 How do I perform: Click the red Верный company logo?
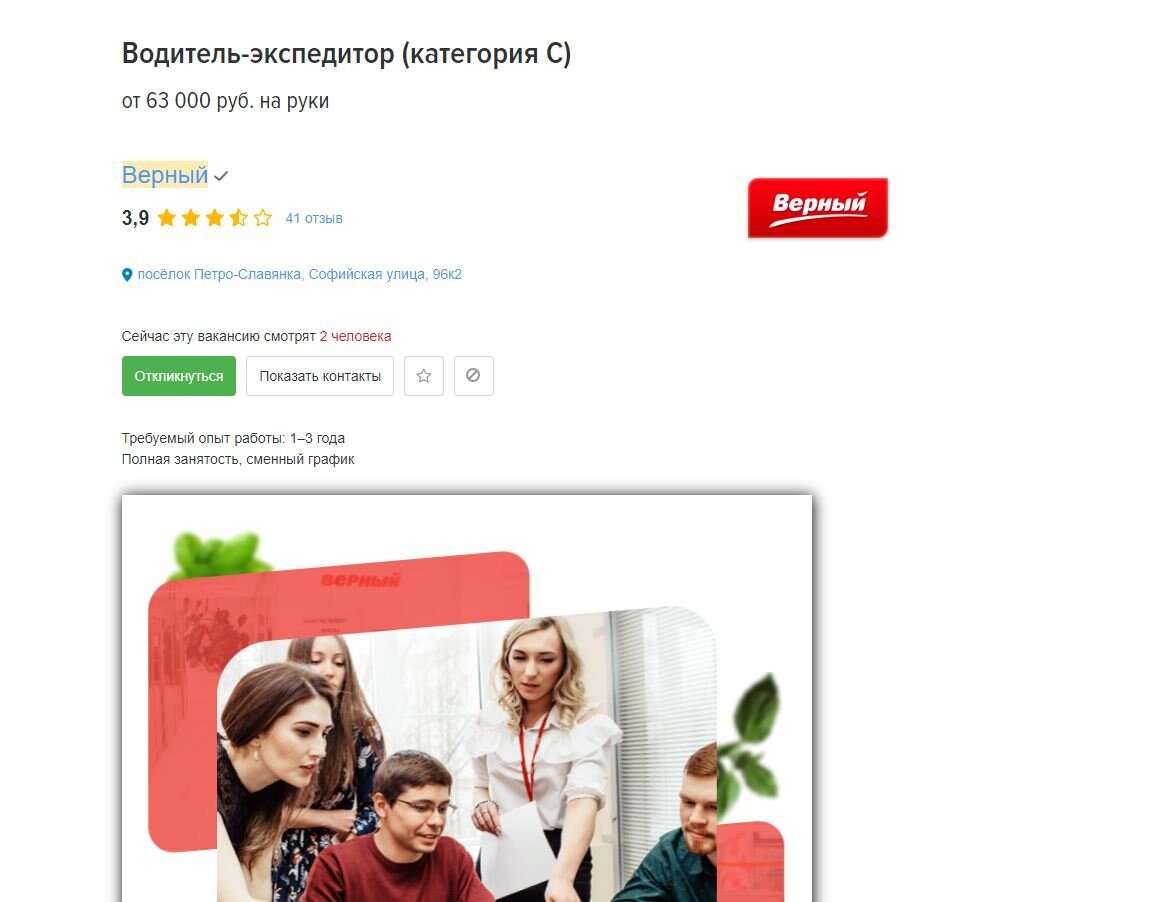[818, 207]
